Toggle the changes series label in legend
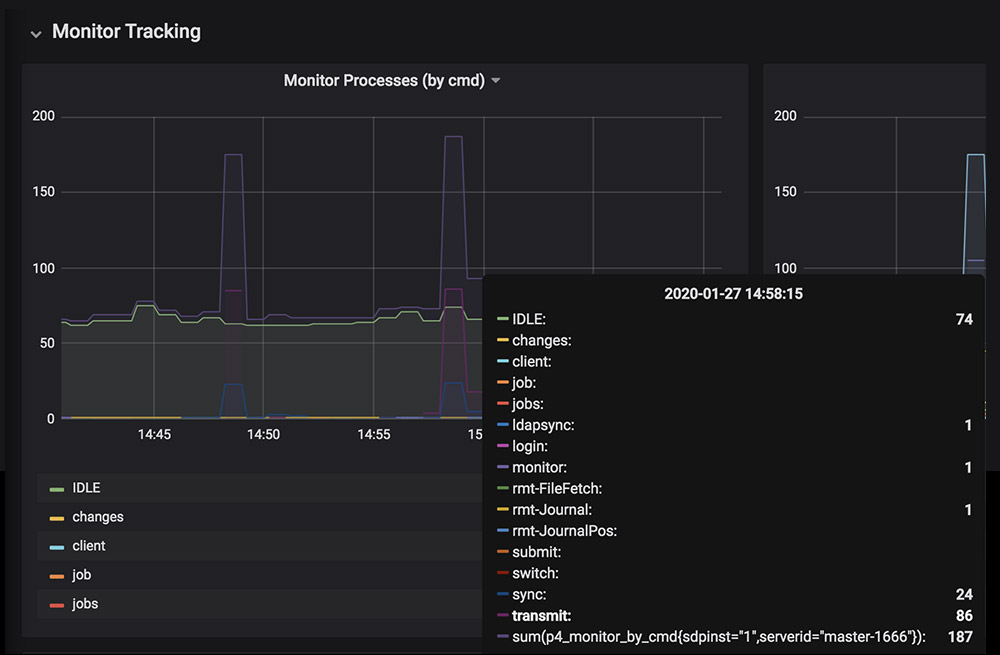 [98, 517]
